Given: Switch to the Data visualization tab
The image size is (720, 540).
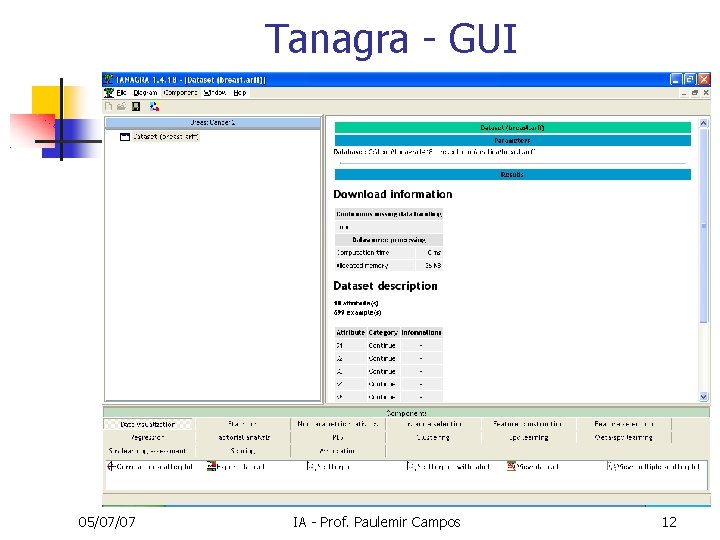Looking at the screenshot, I should click(x=148, y=424).
